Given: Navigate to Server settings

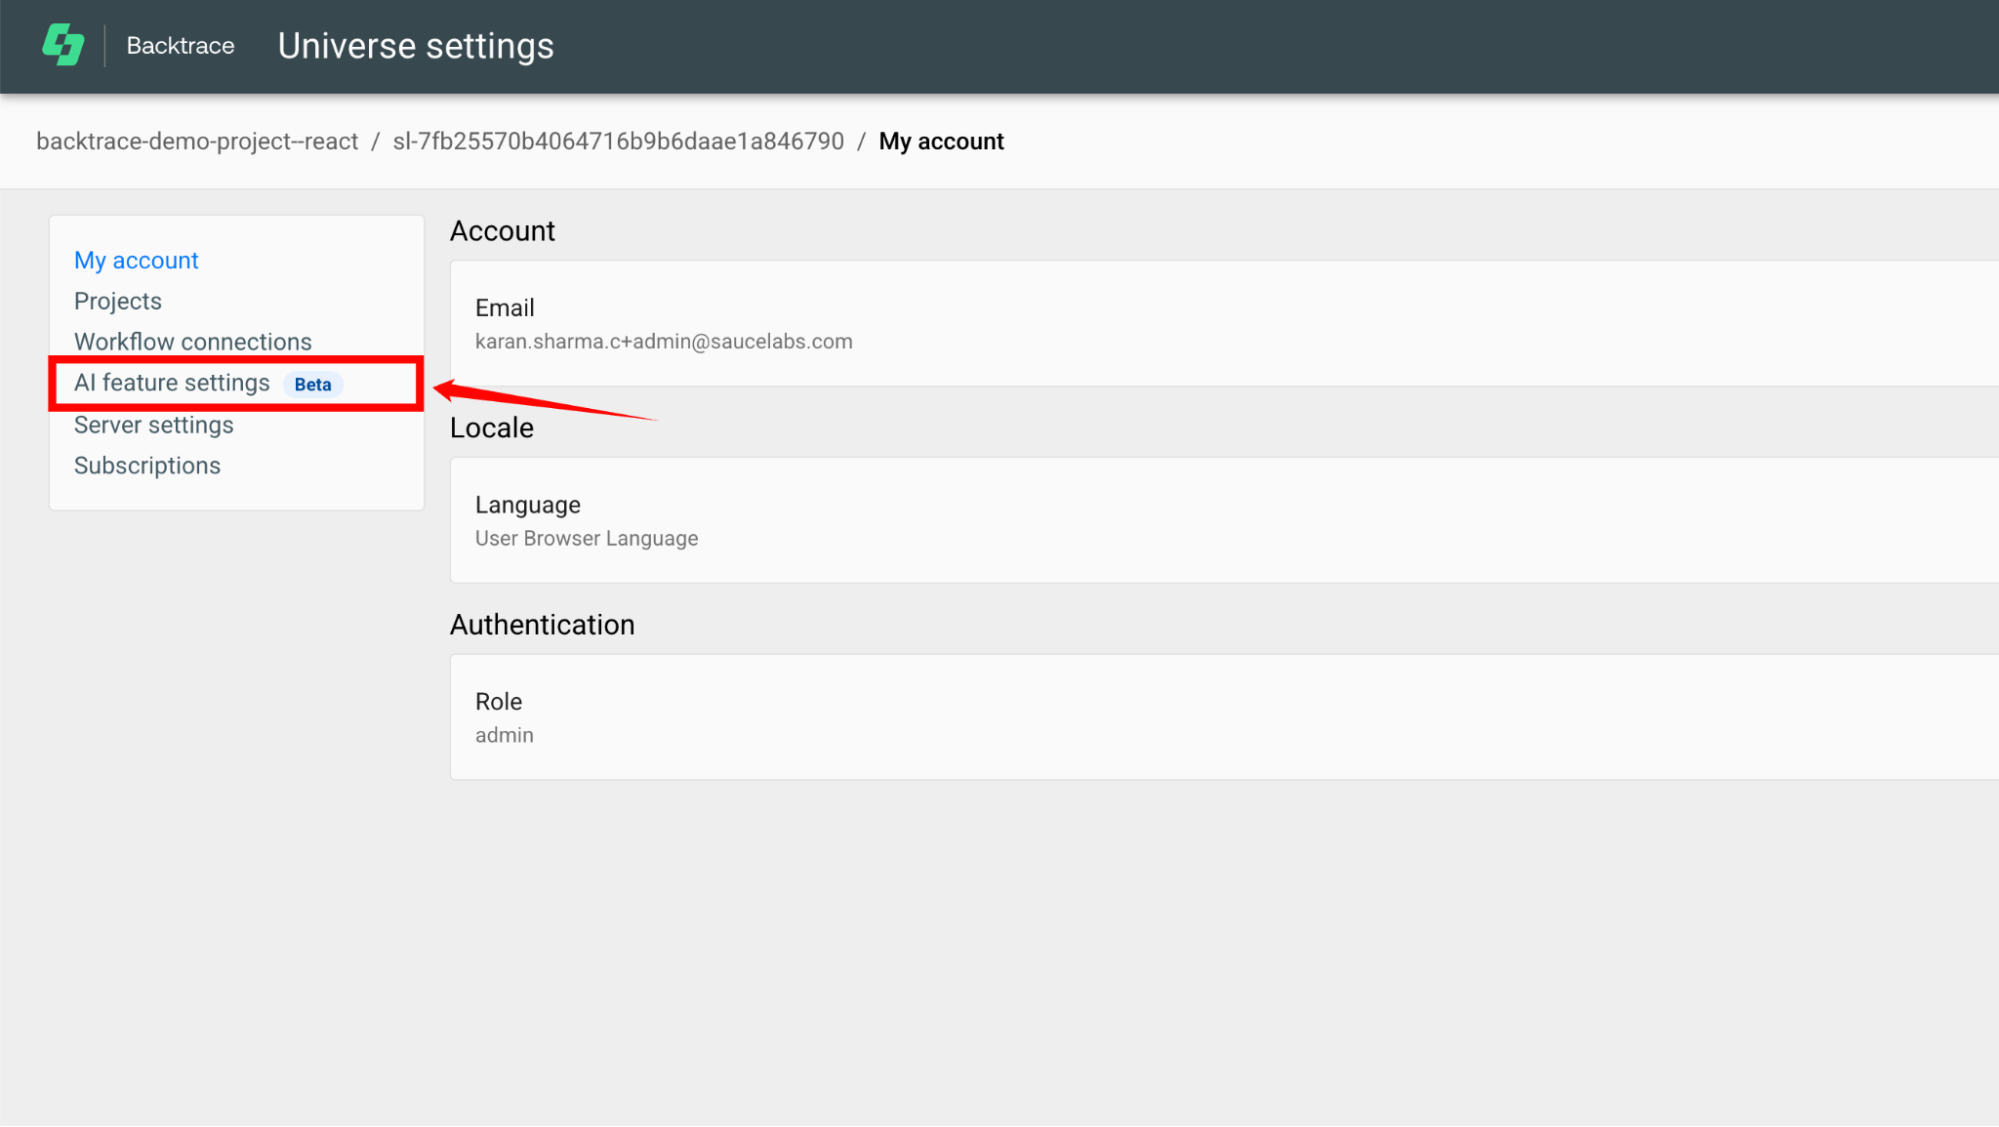Looking at the screenshot, I should tap(154, 425).
